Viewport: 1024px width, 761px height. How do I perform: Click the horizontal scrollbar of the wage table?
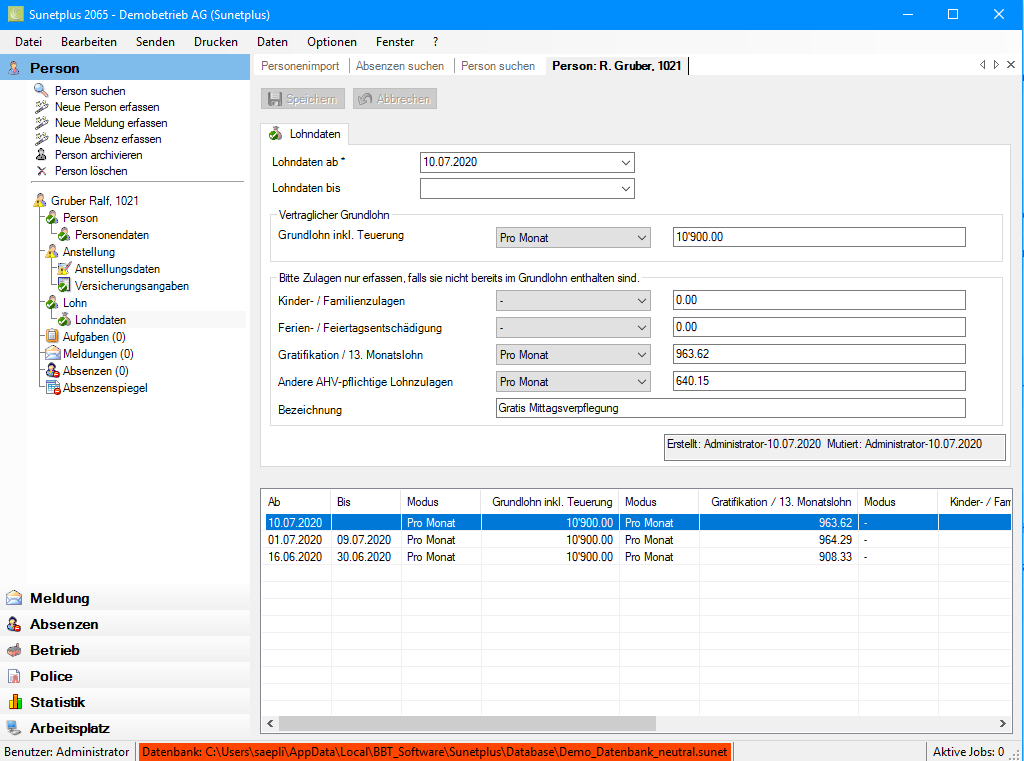pyautogui.click(x=467, y=724)
